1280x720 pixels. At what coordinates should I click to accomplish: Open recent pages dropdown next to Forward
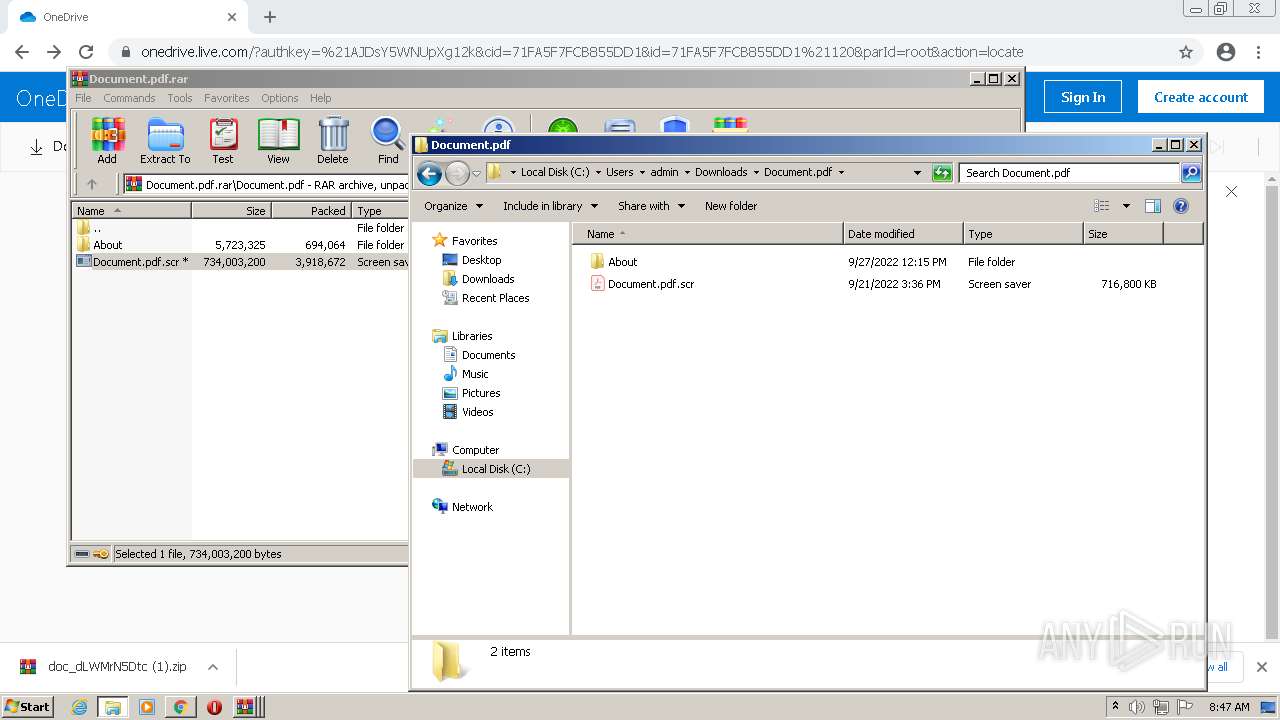click(477, 173)
